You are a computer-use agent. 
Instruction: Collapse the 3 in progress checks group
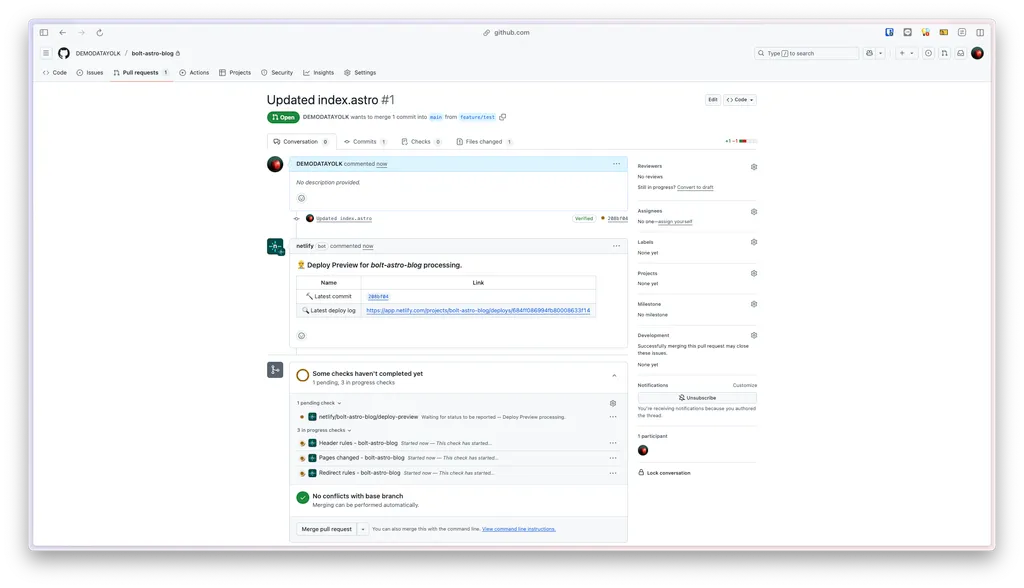click(x=324, y=430)
